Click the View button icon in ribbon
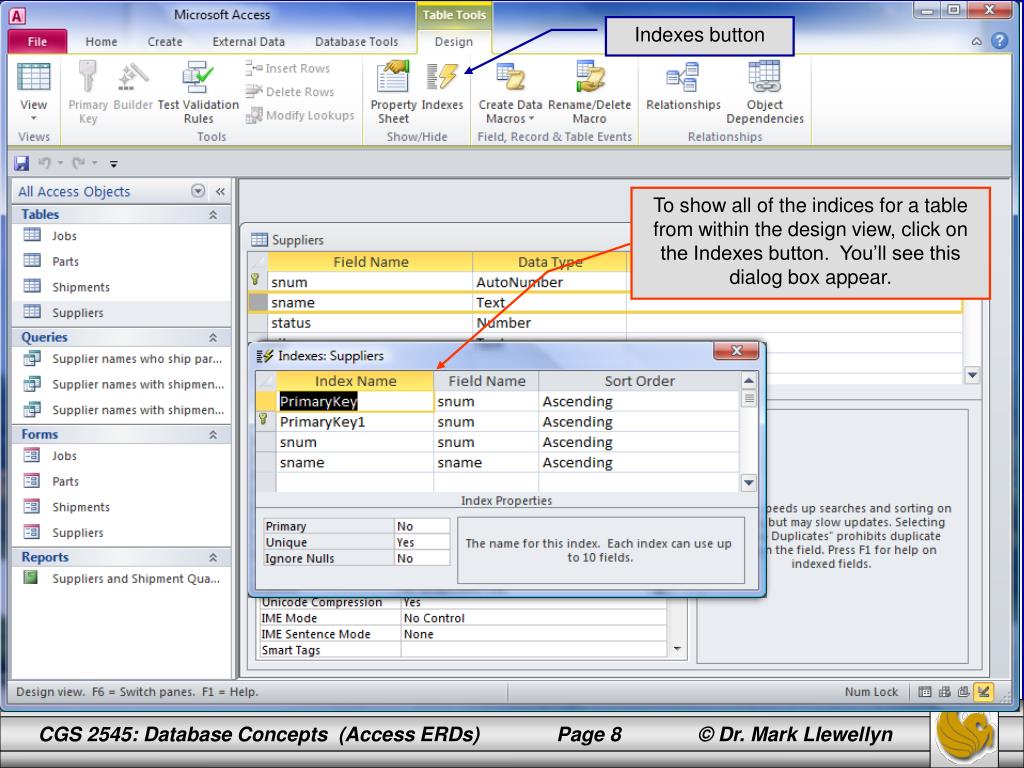1024x768 pixels. click(33, 78)
